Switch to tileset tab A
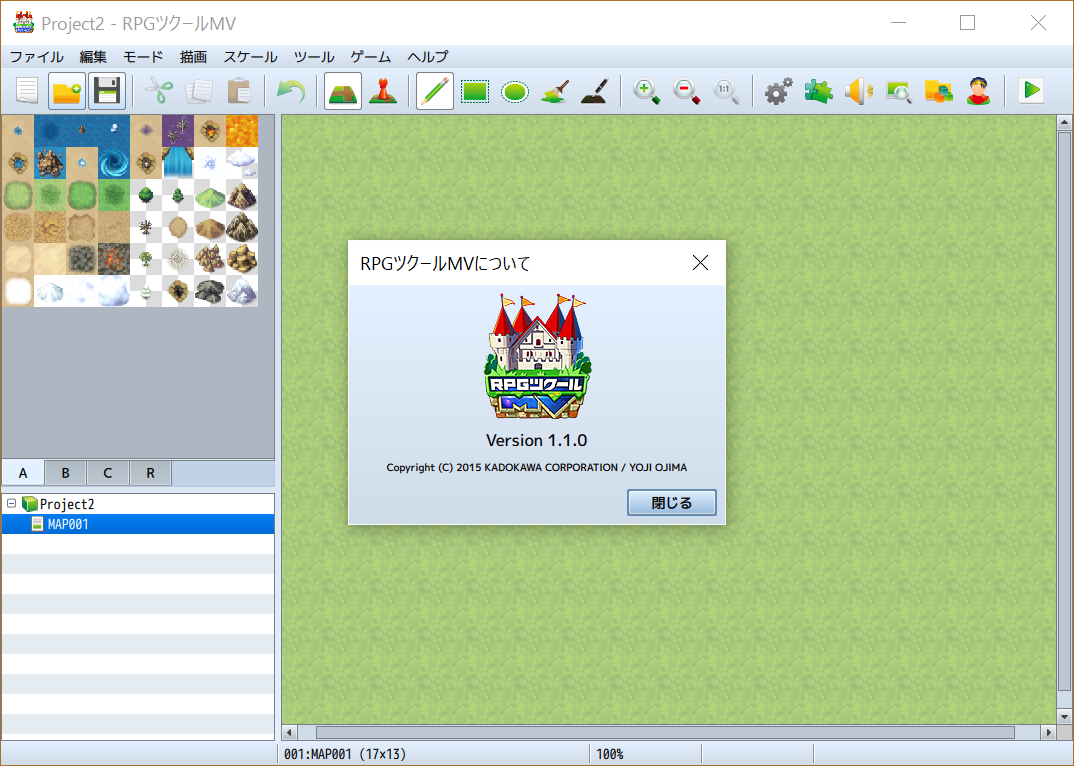Screen dimensions: 1074x766 click(23, 473)
